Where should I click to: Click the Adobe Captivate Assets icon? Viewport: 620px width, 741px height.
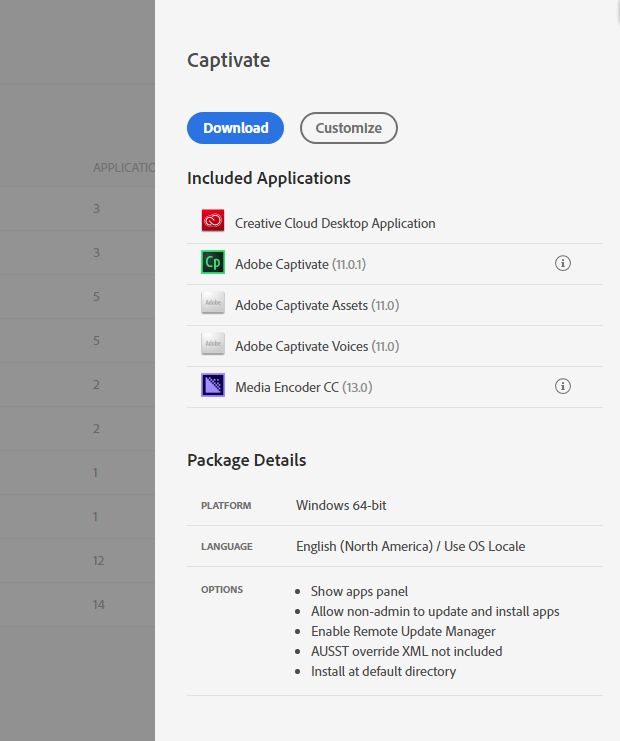pos(212,304)
